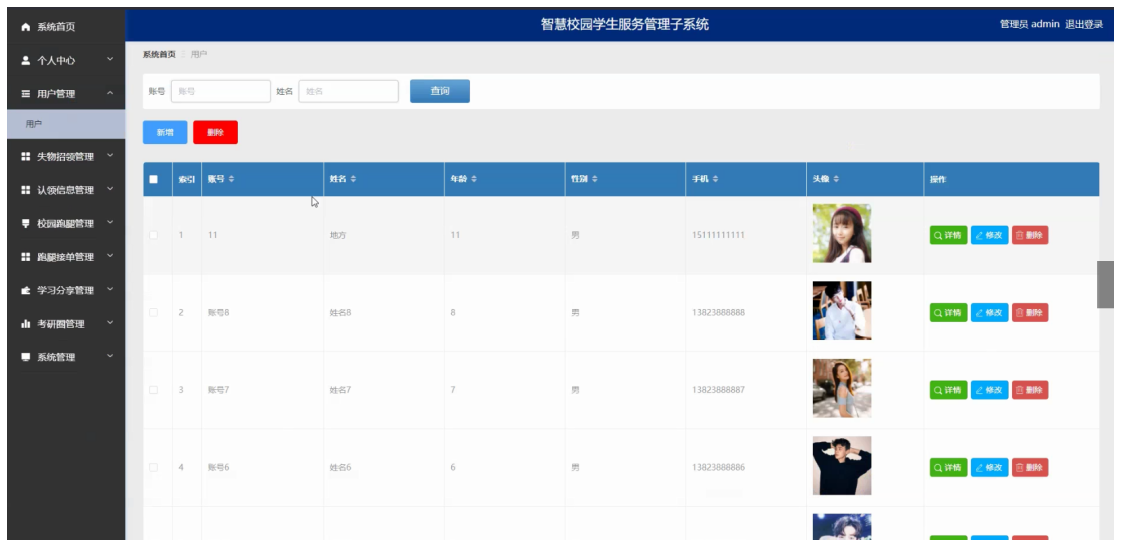This screenshot has width=1143, height=555.
Task: Click 删除 for 账号6
Action: coord(1030,467)
